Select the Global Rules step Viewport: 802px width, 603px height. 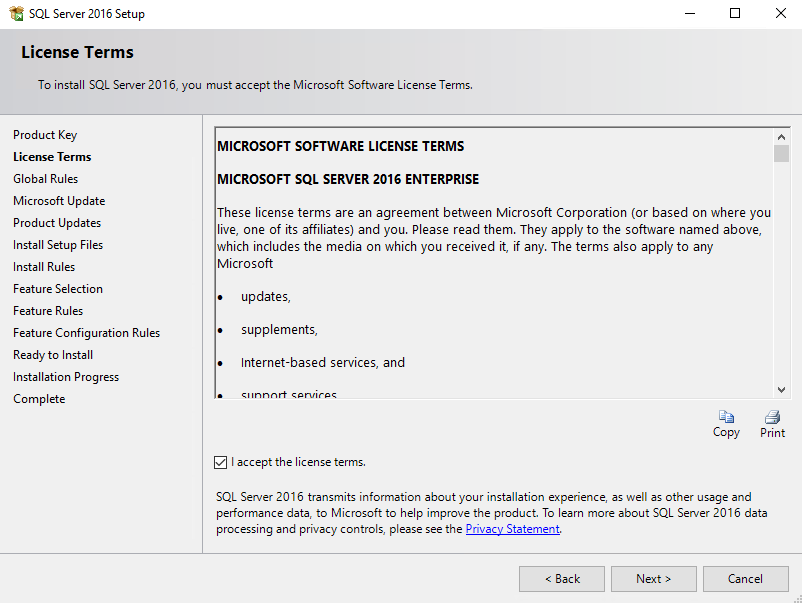click(x=45, y=179)
